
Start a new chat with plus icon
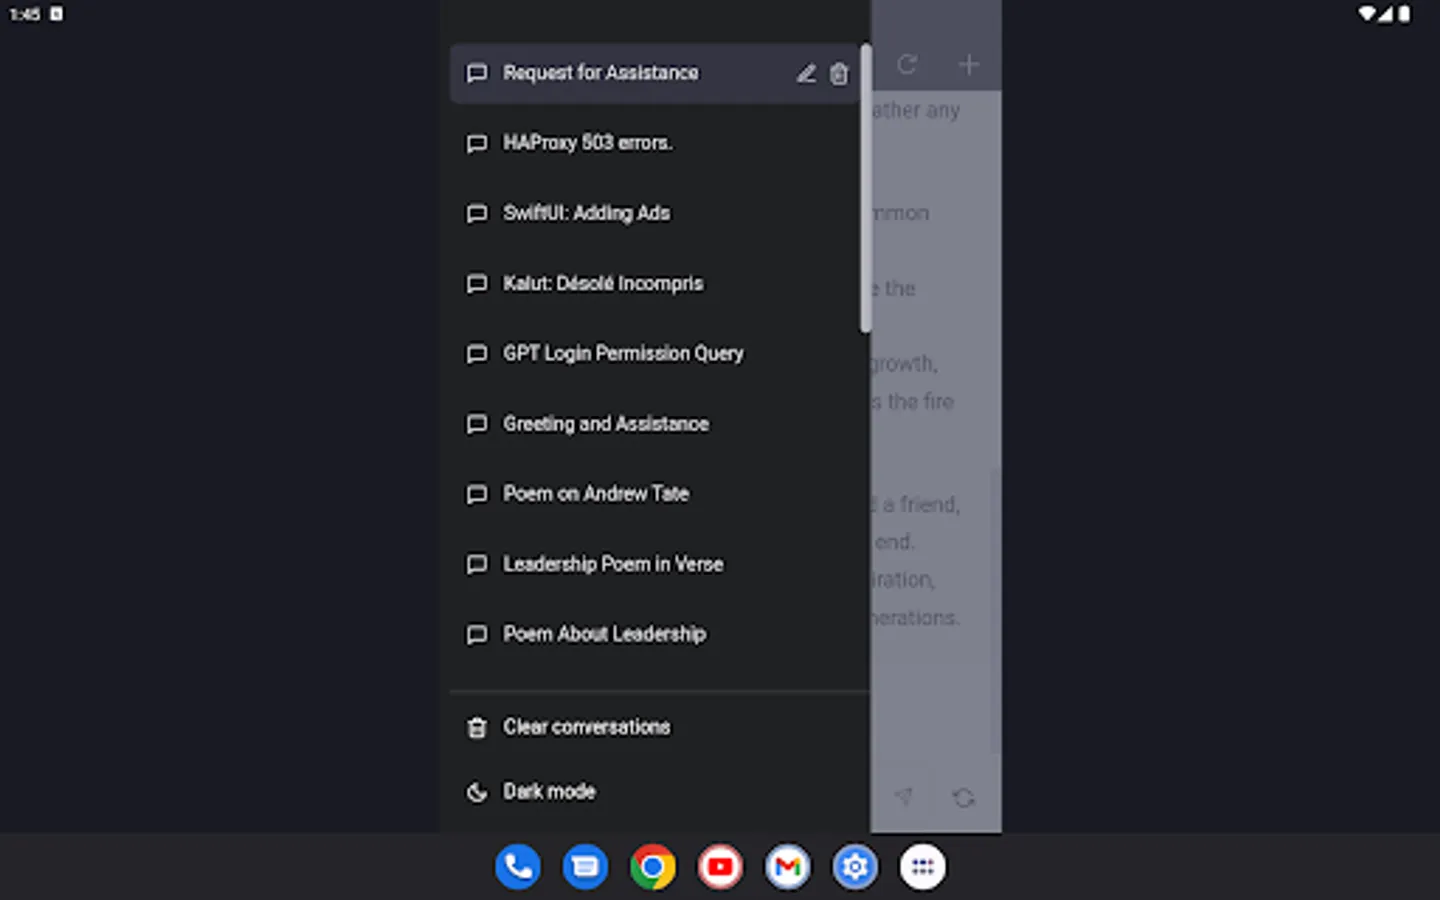968,65
